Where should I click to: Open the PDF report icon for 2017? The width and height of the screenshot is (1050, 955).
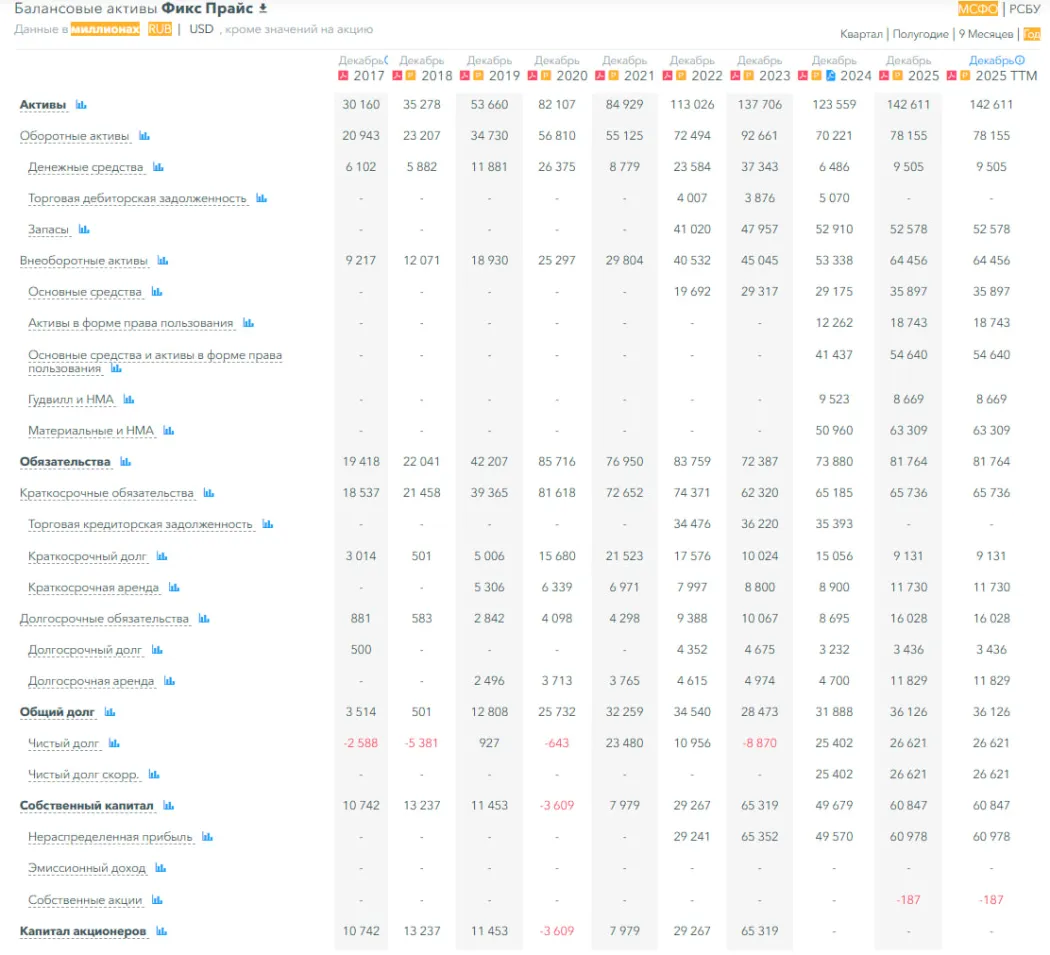[x=344, y=76]
